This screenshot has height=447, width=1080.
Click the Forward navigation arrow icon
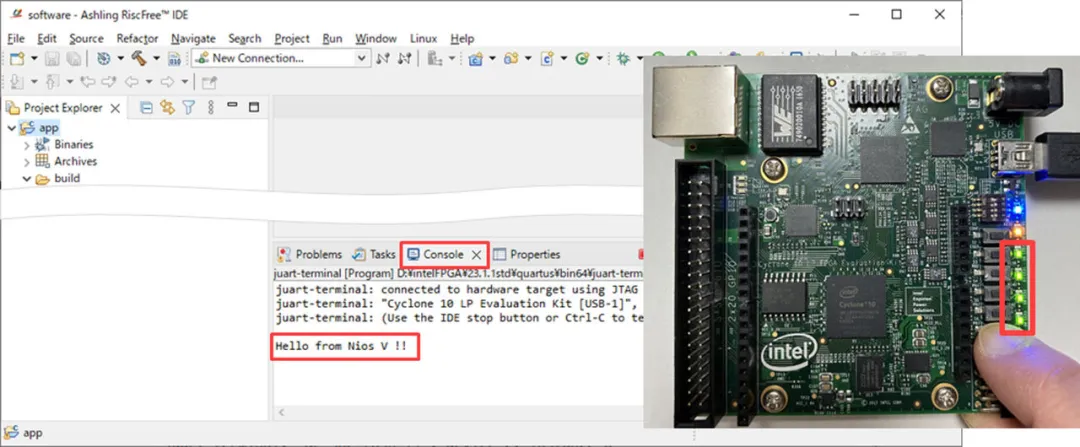[167, 82]
